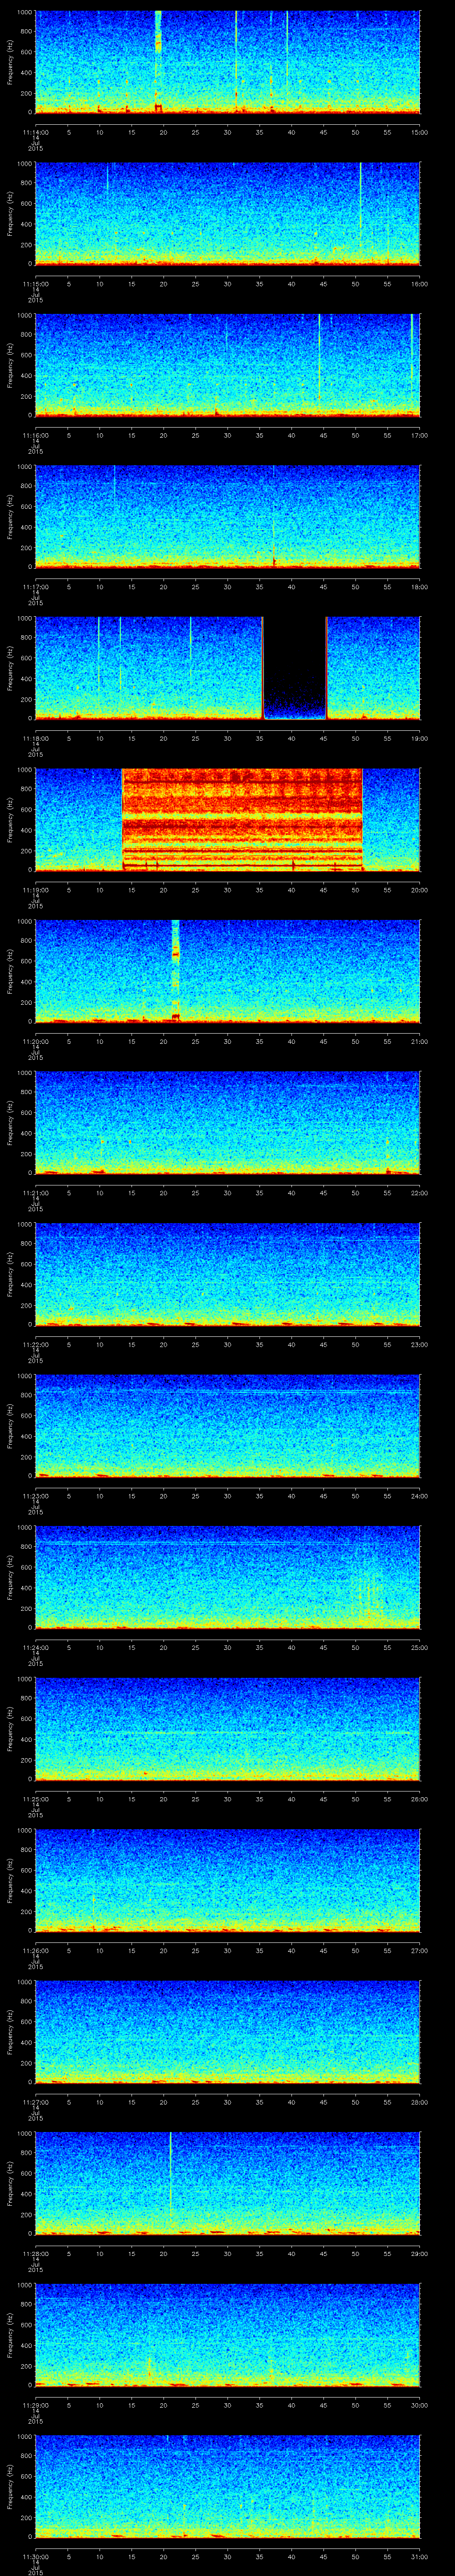Click the '21:00' end time label

[420, 1041]
